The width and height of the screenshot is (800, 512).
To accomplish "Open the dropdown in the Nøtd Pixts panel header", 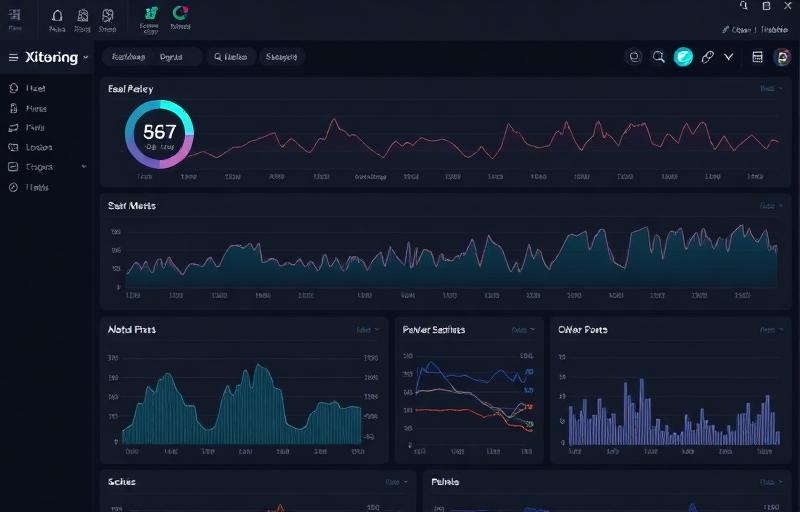I will pos(367,329).
